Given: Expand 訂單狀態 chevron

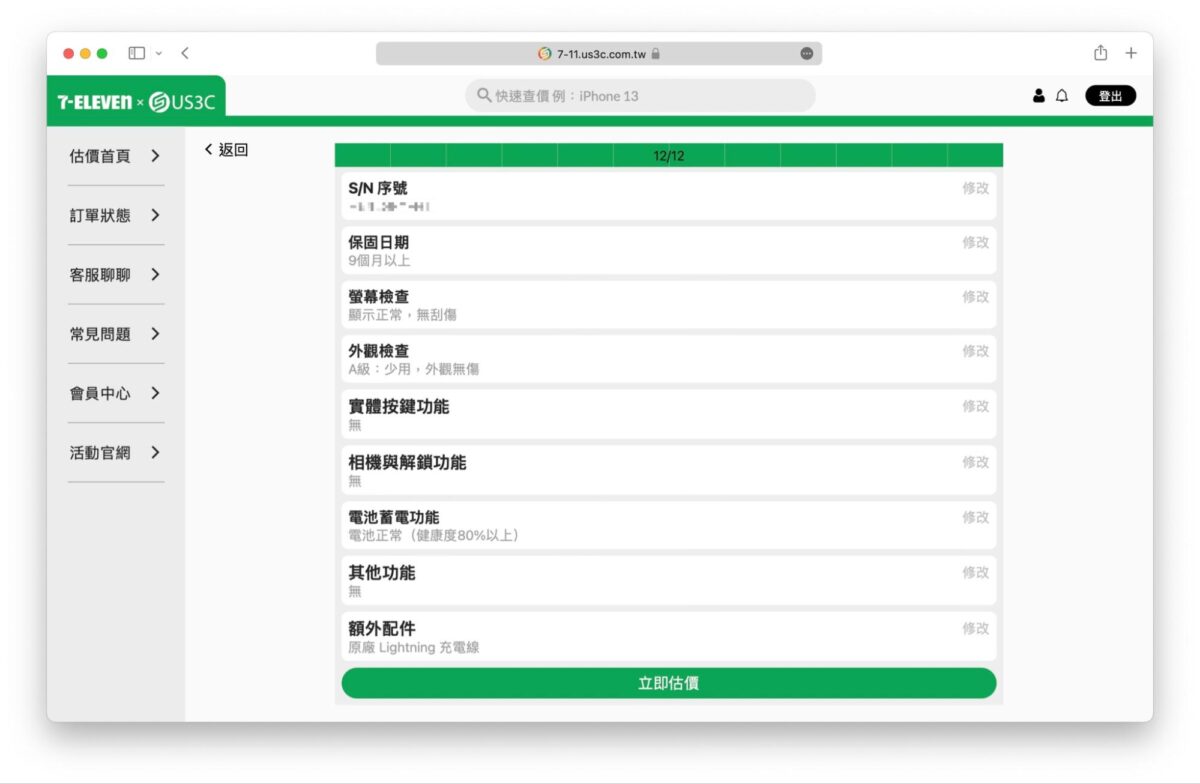Looking at the screenshot, I should pos(155,215).
